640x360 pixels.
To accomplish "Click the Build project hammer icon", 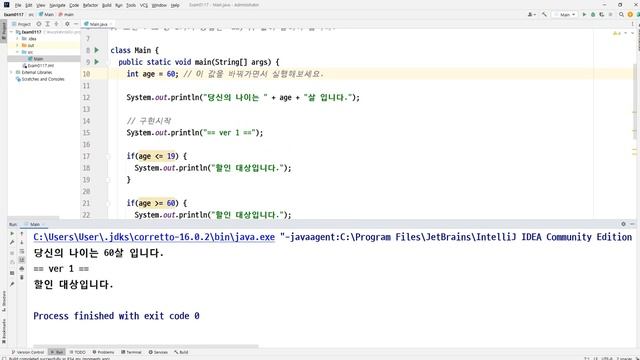I will coord(544,14).
